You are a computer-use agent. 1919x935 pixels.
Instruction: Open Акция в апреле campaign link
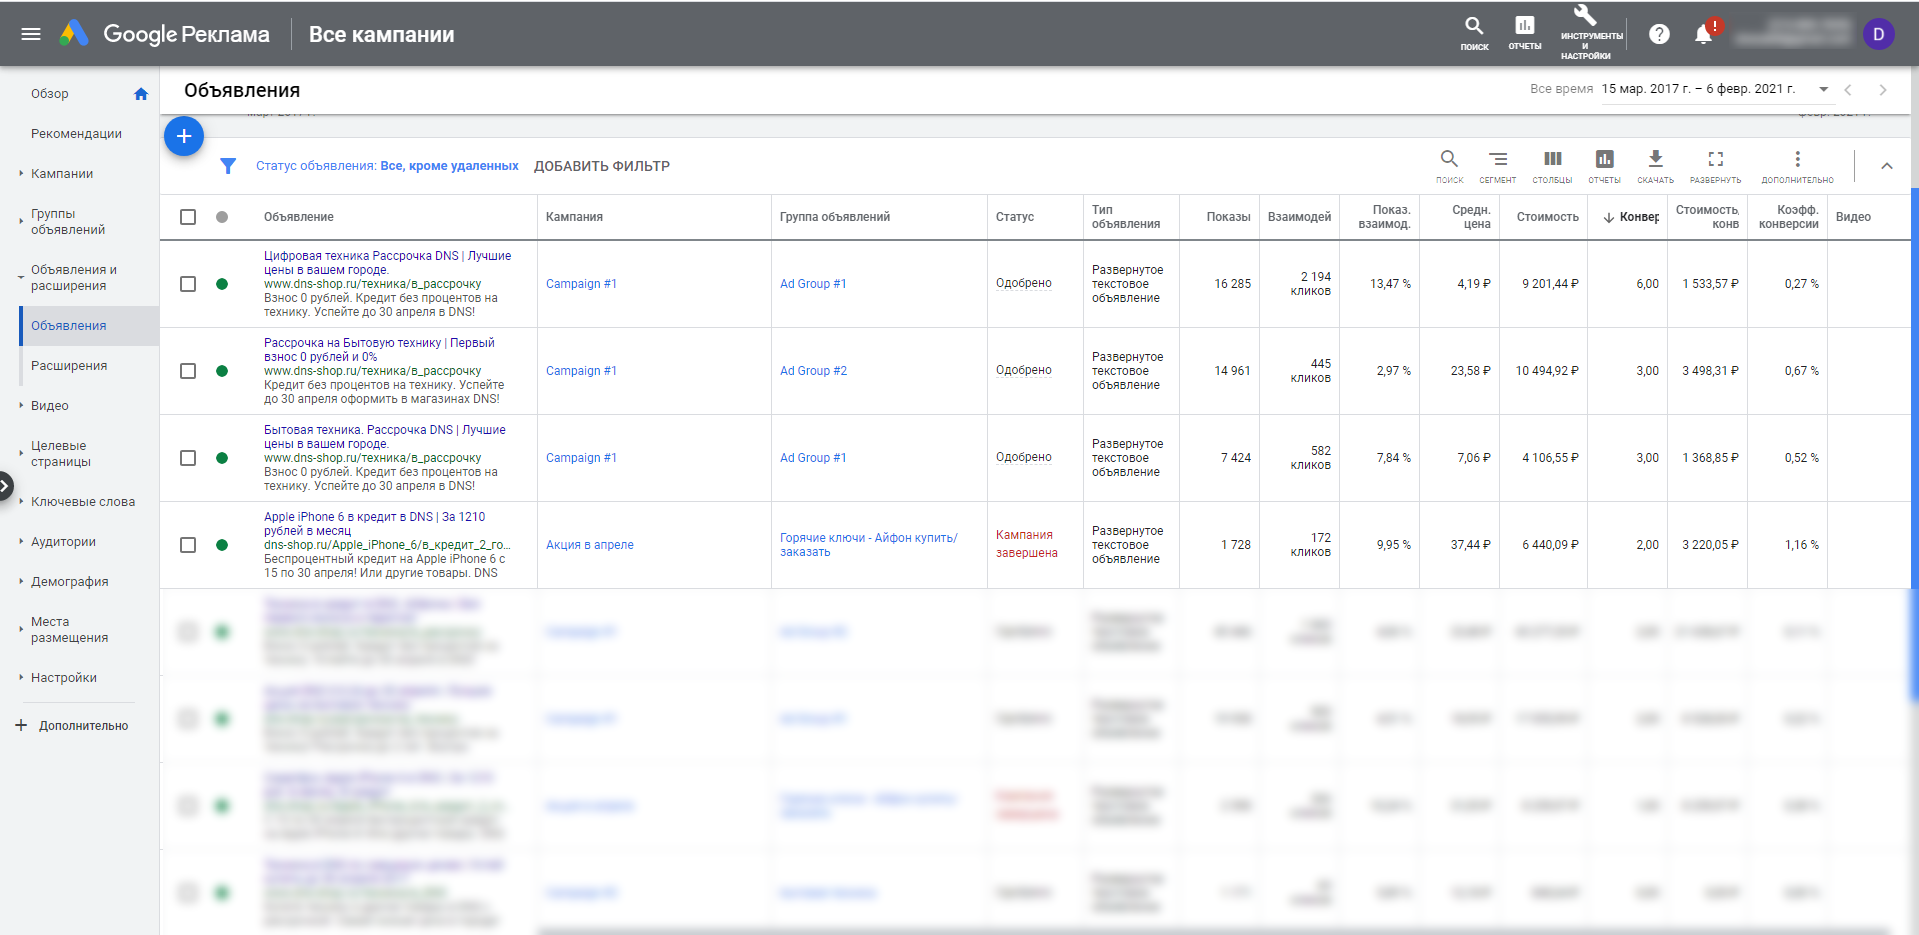590,545
